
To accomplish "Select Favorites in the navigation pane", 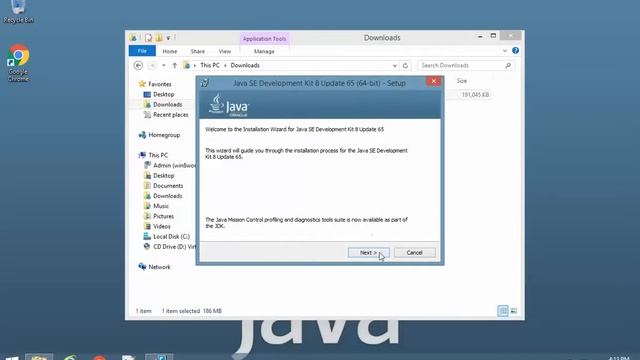I will pyautogui.click(x=160, y=84).
